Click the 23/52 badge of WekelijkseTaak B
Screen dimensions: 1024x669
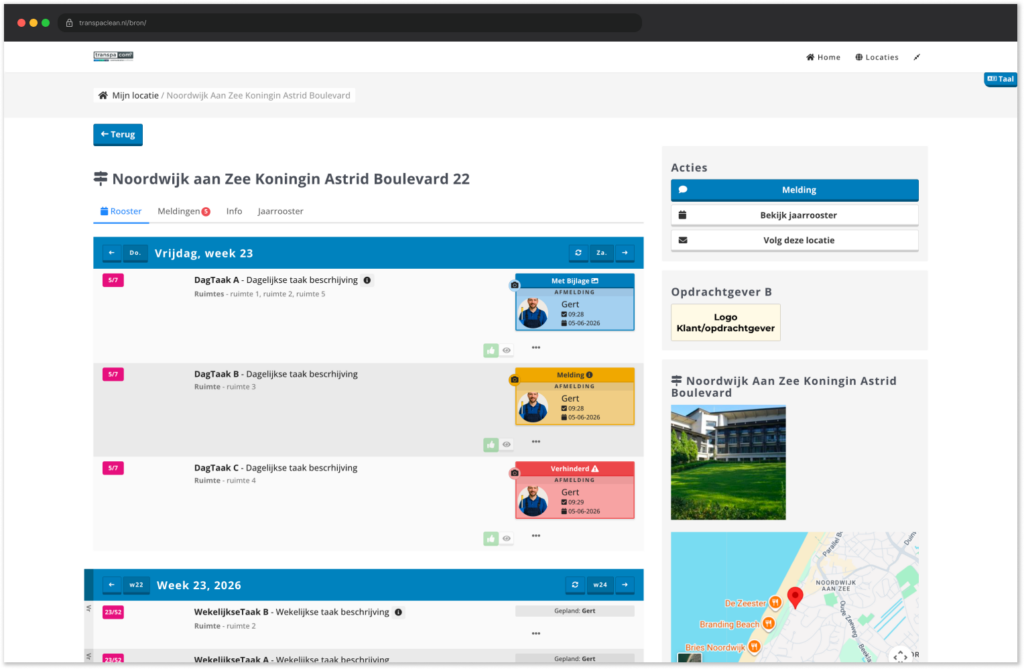tap(113, 612)
